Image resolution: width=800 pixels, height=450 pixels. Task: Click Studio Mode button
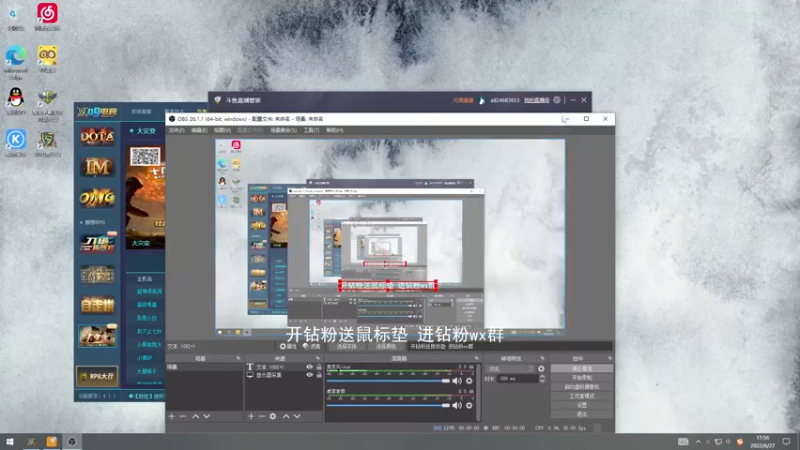(x=582, y=396)
